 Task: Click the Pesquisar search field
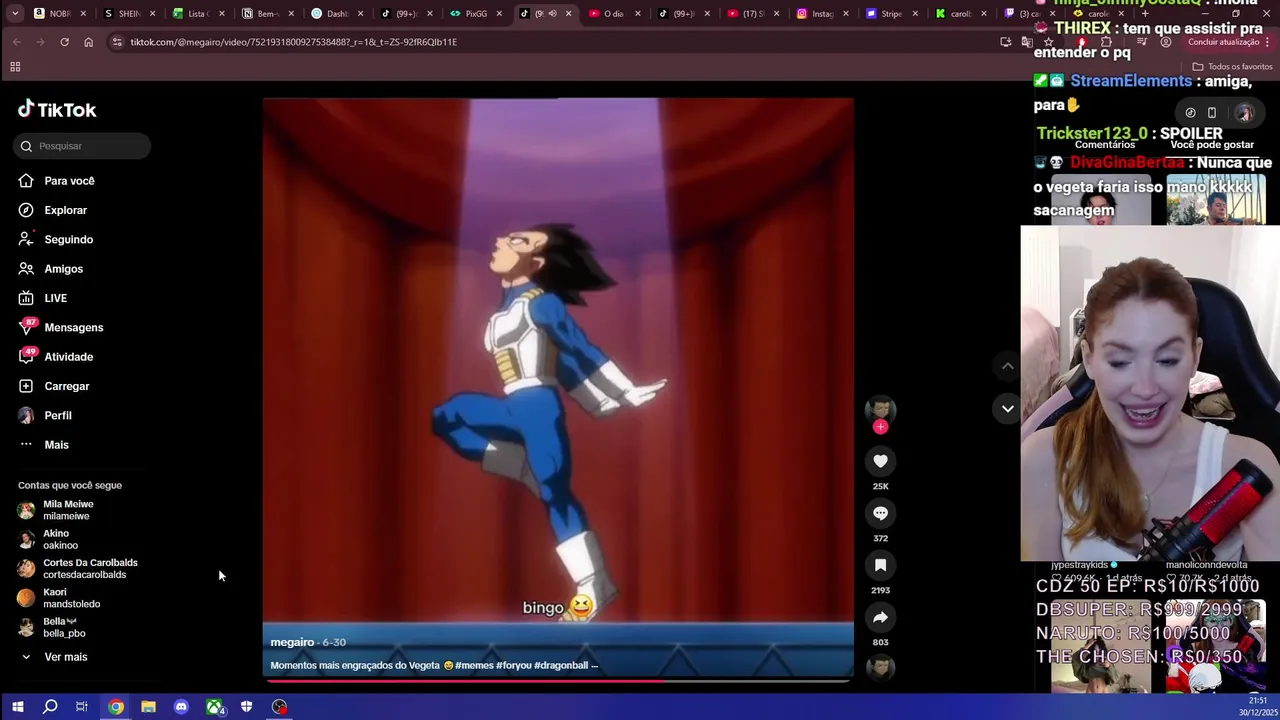(83, 146)
